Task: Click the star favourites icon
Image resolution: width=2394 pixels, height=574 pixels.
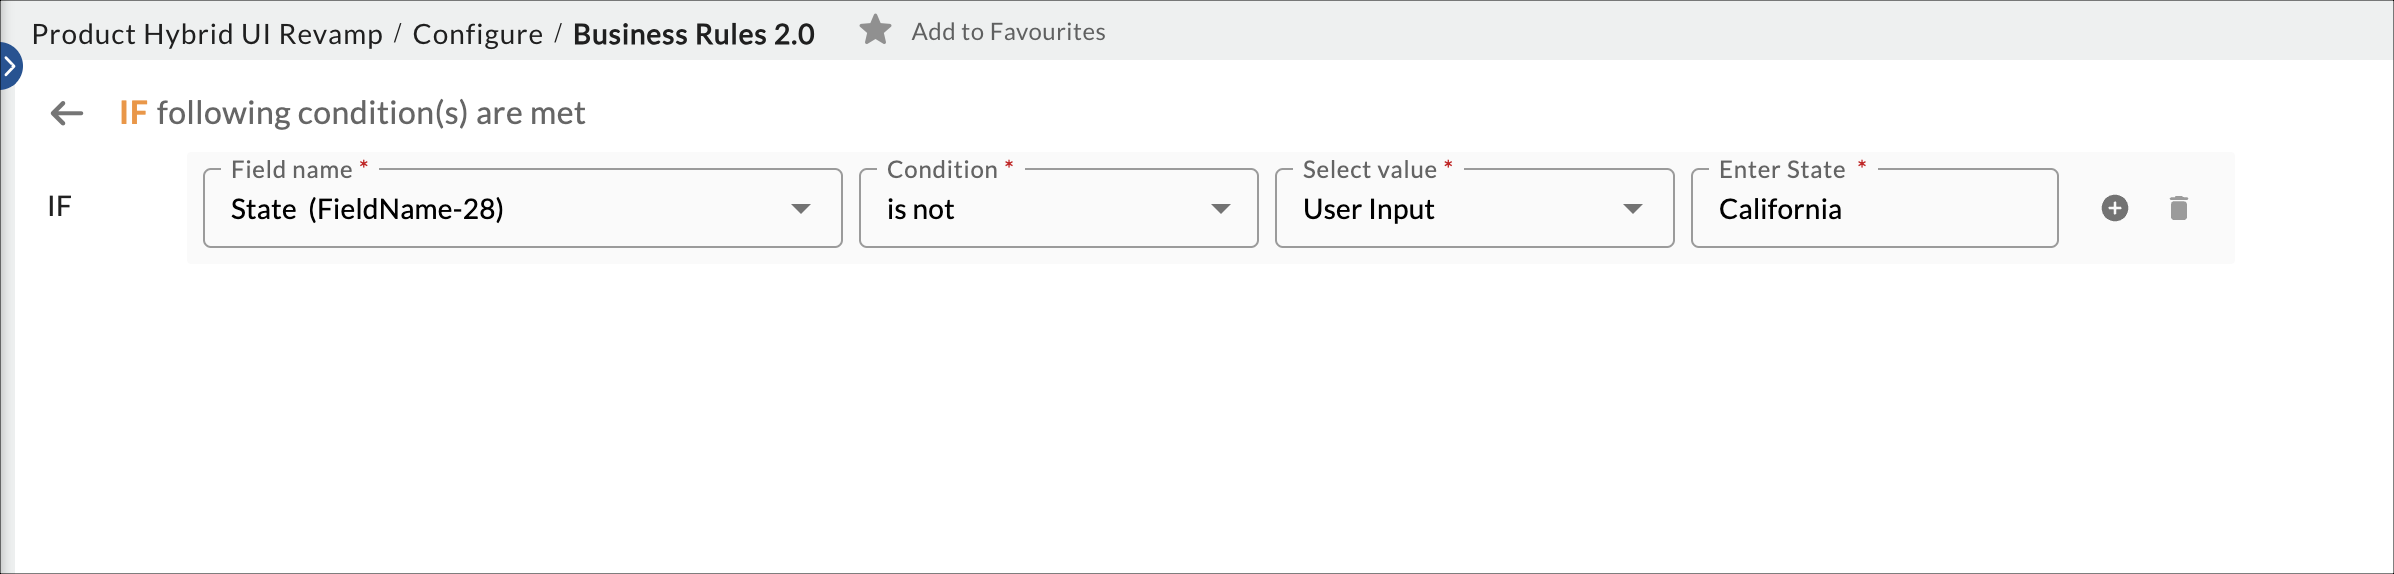Action: coord(875,31)
